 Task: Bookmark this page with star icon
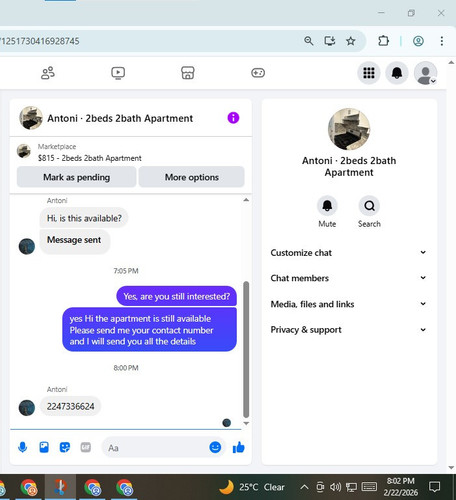pyautogui.click(x=351, y=41)
